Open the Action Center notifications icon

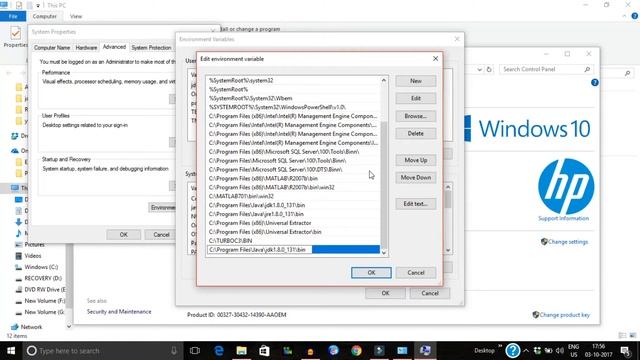625,351
